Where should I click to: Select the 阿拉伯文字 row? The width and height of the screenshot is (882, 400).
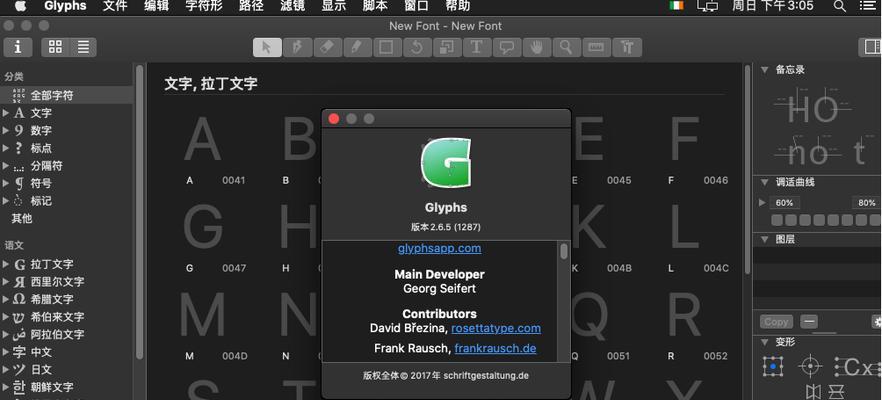point(67,334)
